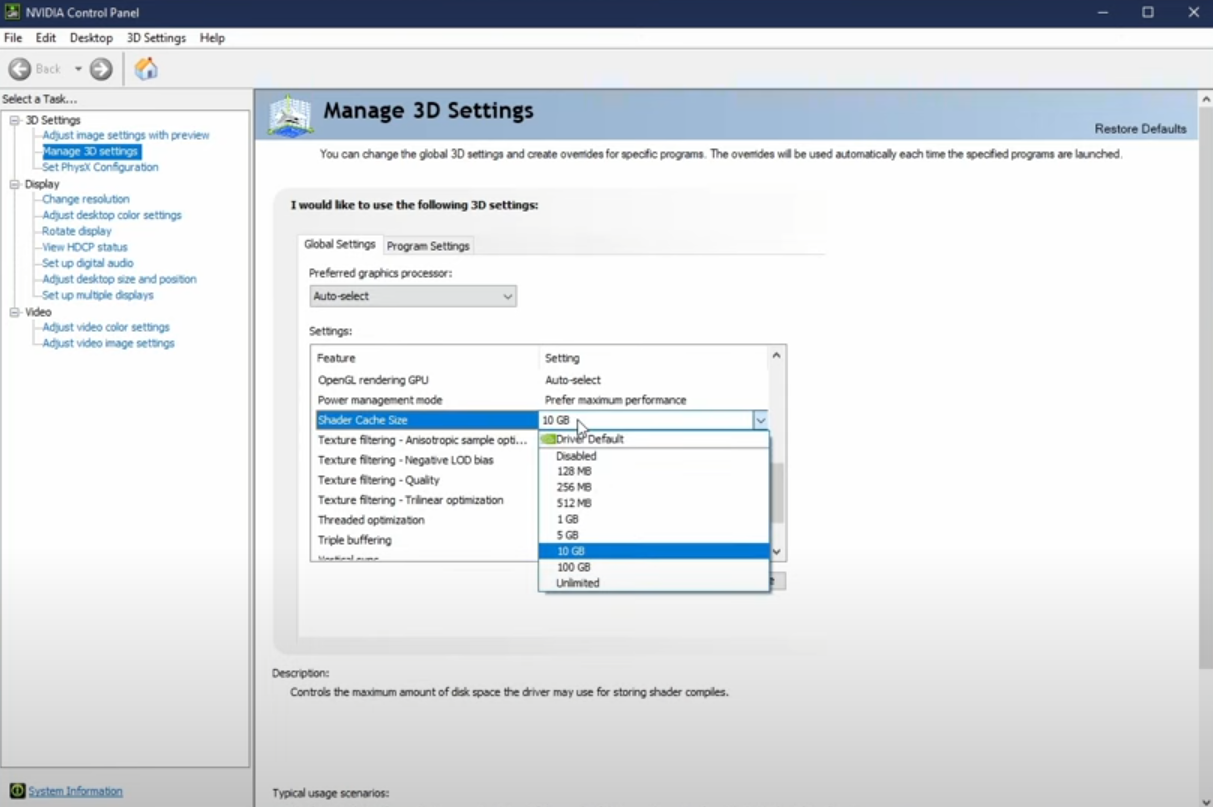The height and width of the screenshot is (807, 1213).
Task: Click the System Information link
Action: coord(75,791)
